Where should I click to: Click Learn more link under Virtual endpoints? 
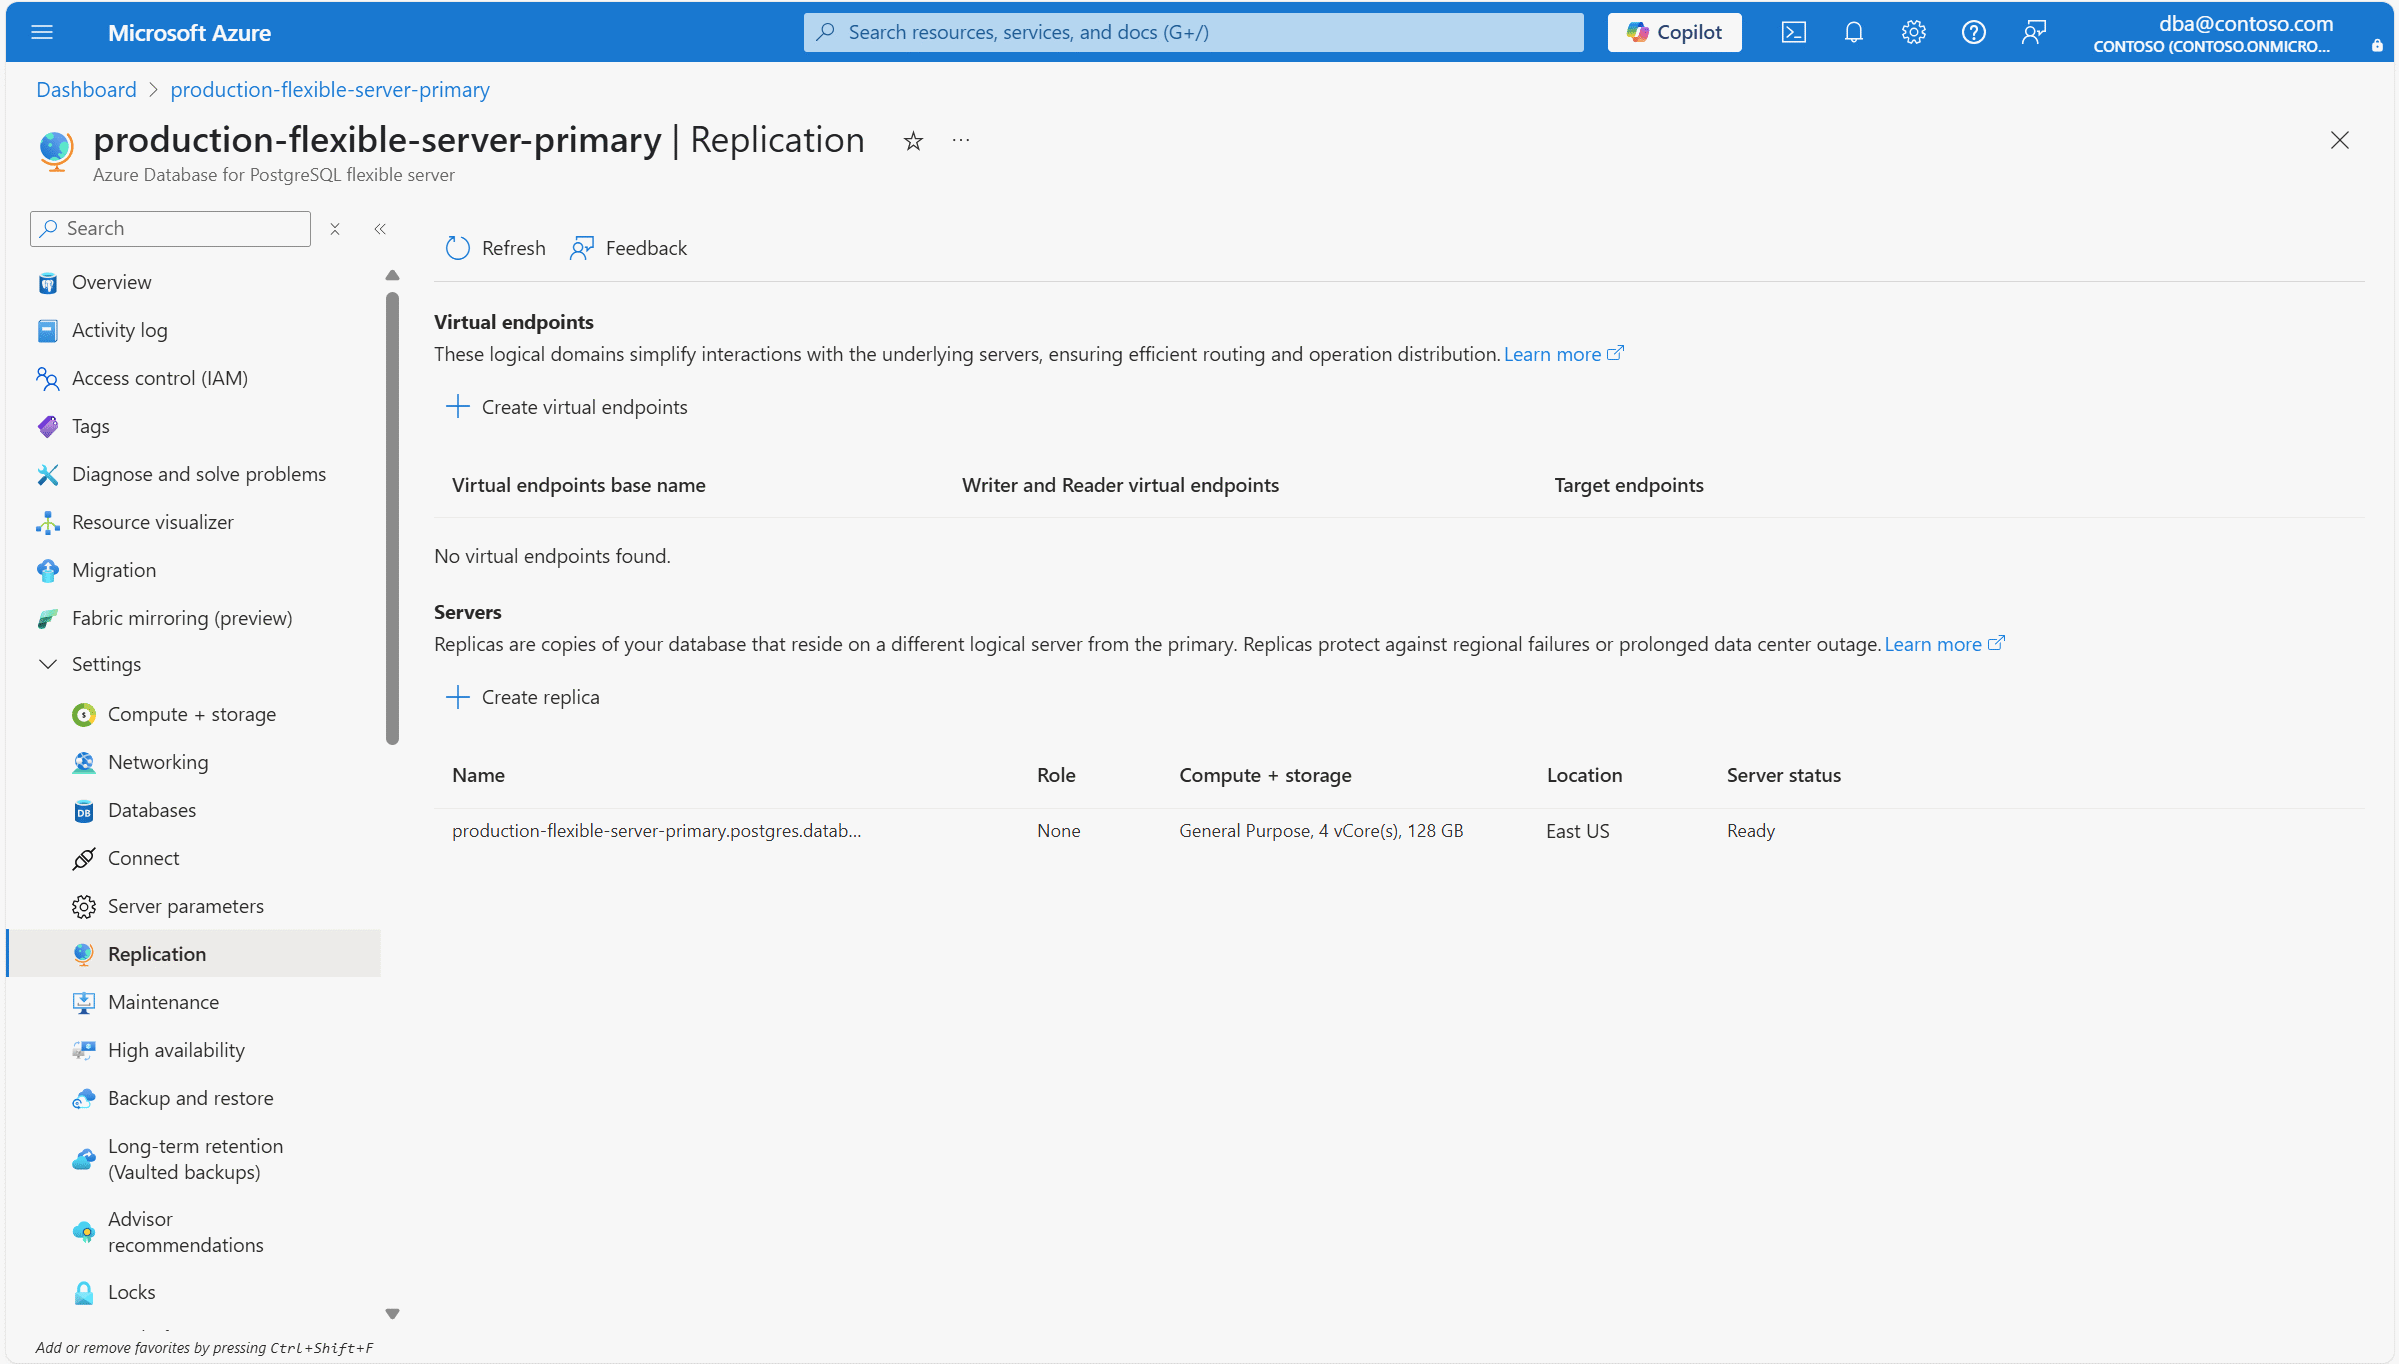[1563, 354]
